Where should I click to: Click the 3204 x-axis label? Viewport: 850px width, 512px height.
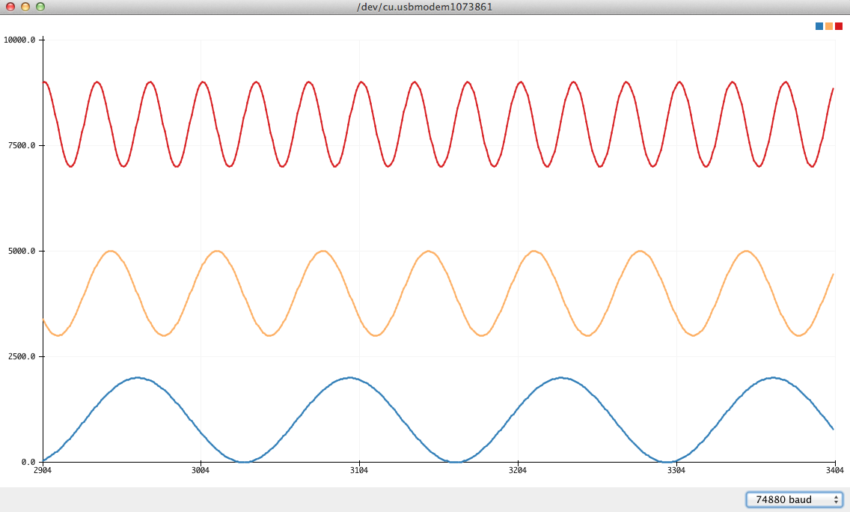(518, 470)
